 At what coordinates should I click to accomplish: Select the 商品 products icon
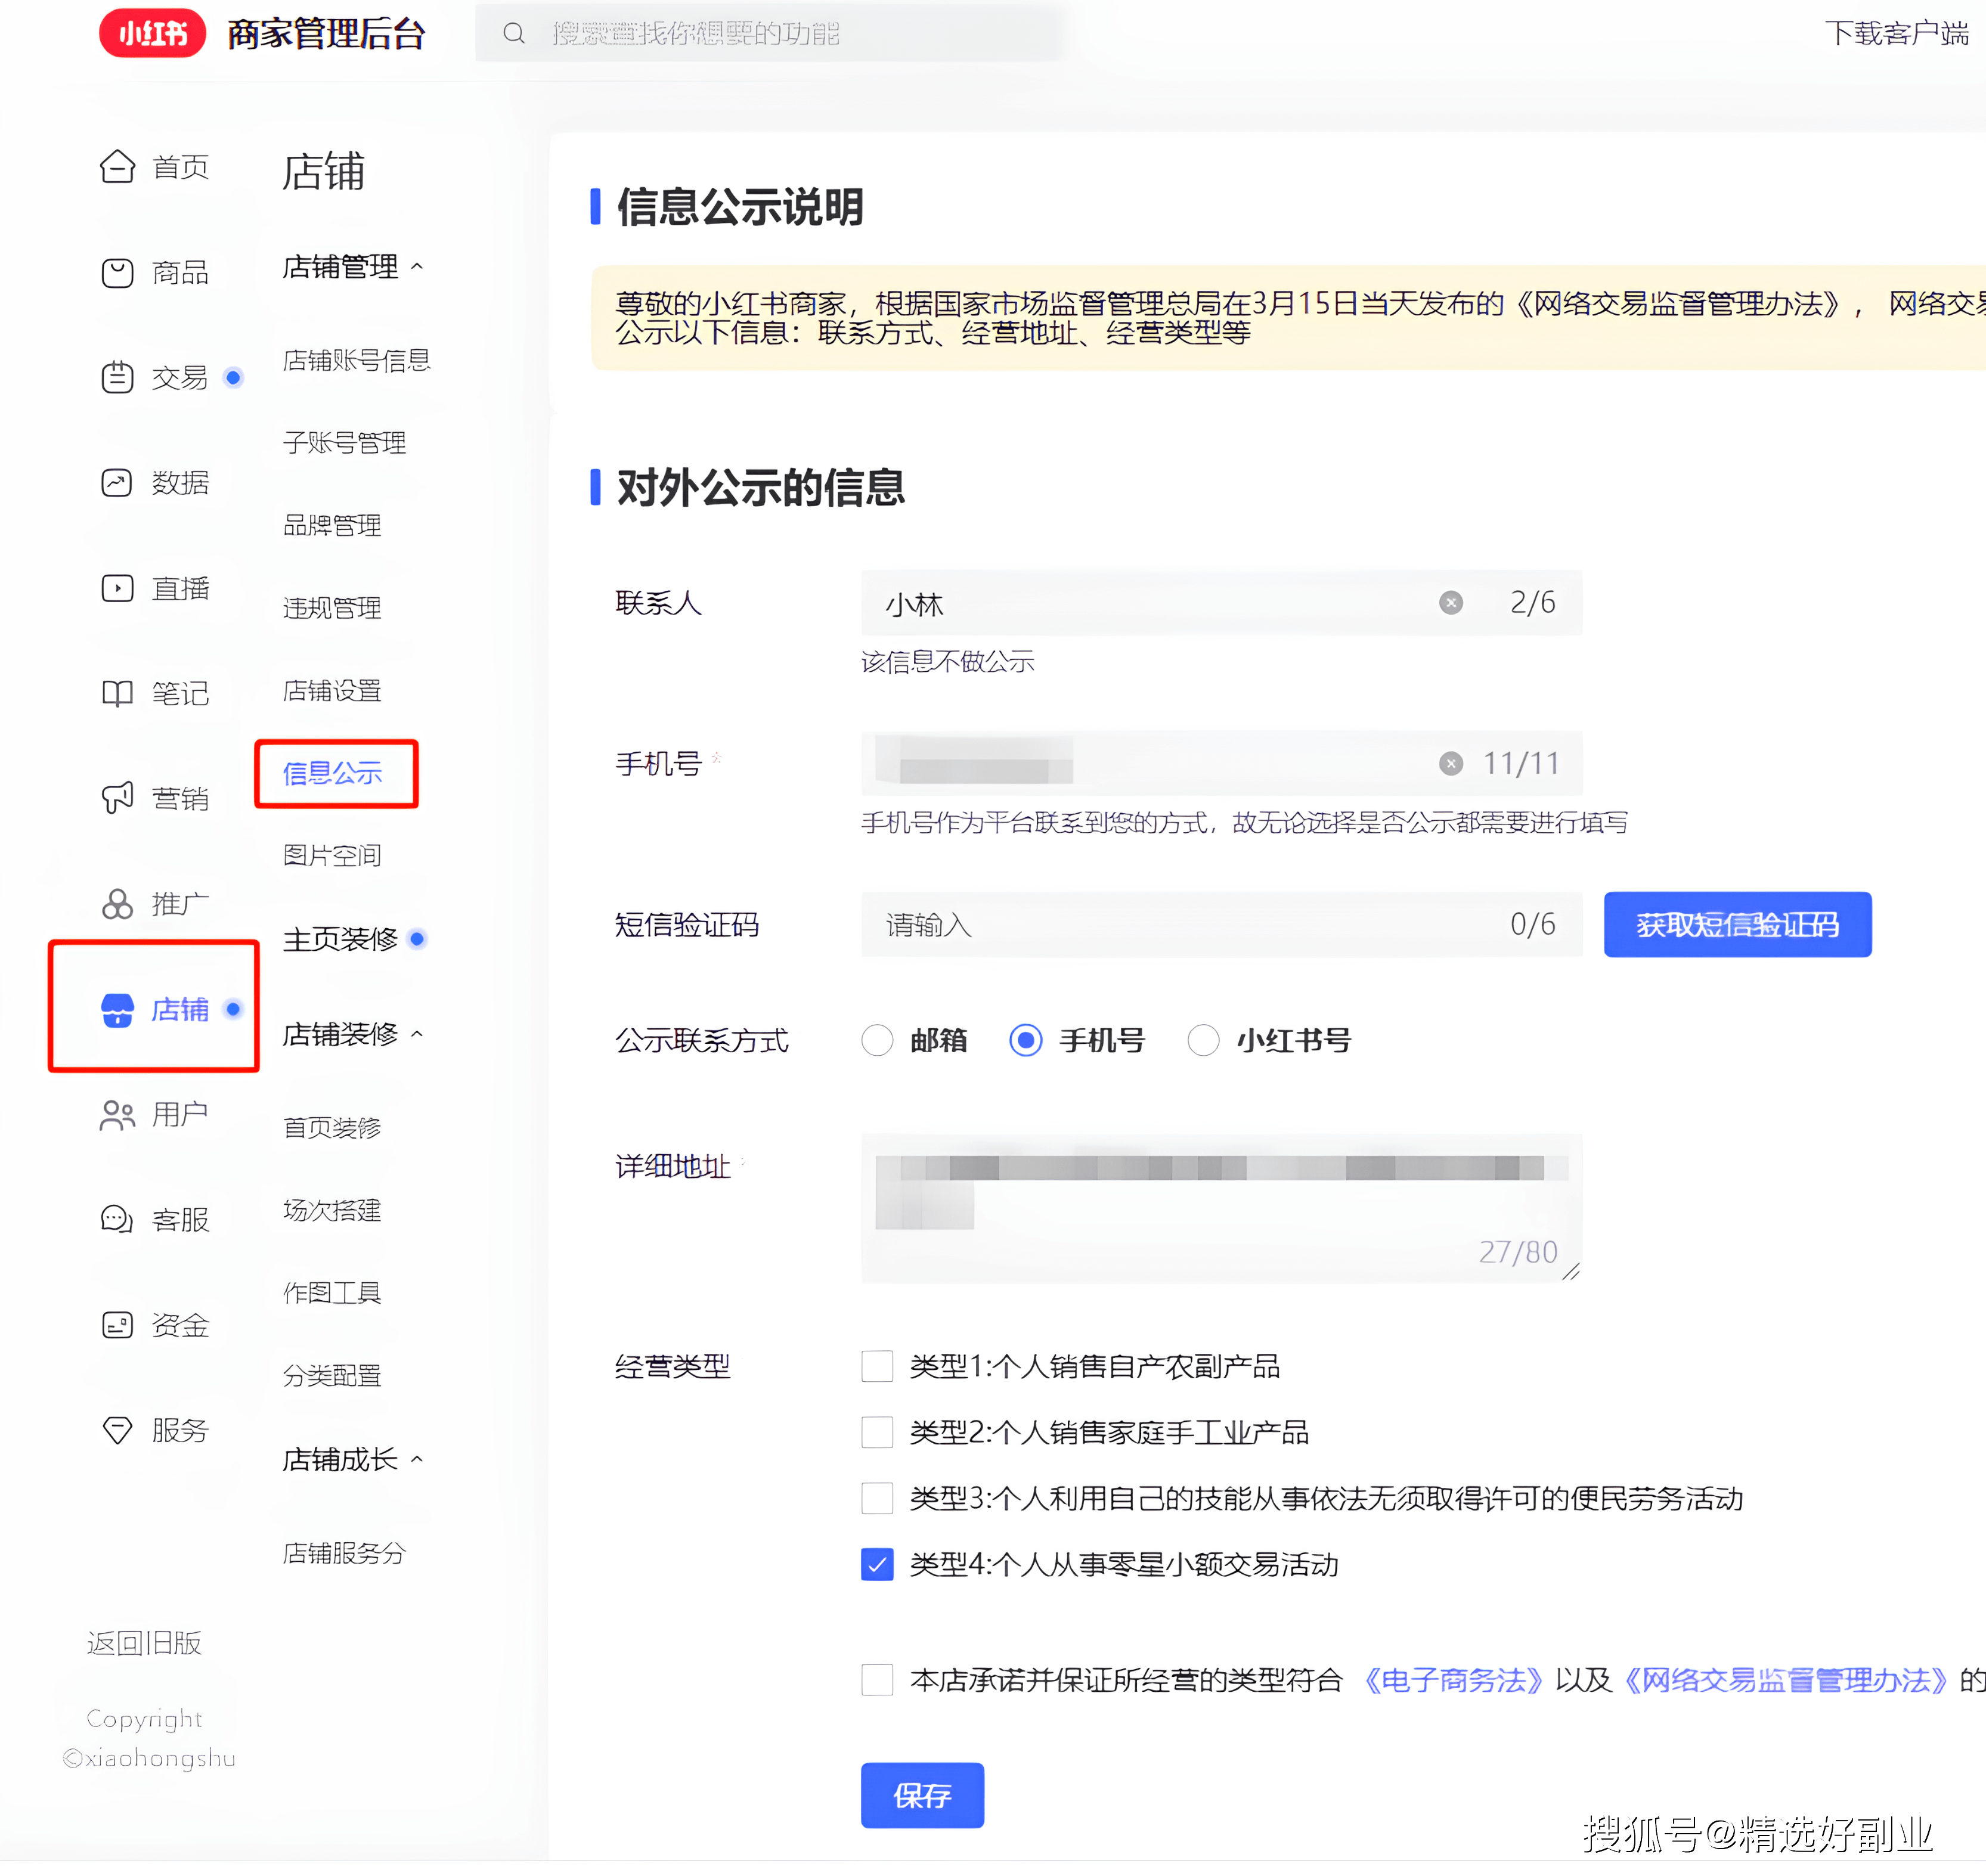pyautogui.click(x=117, y=272)
